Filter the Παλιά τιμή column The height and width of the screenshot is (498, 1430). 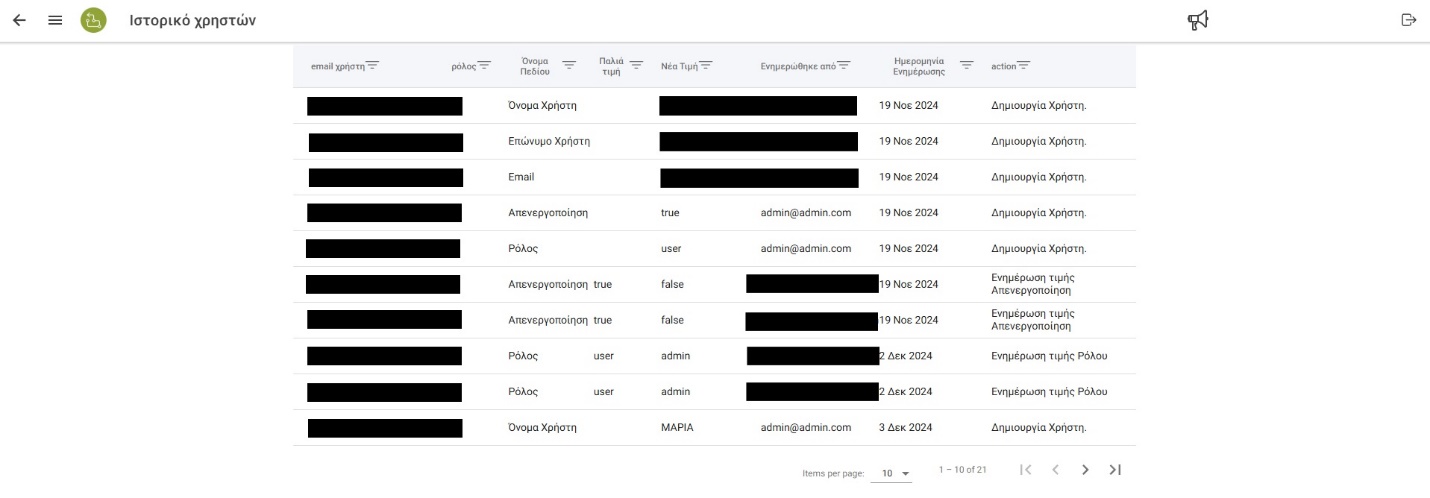636,66
